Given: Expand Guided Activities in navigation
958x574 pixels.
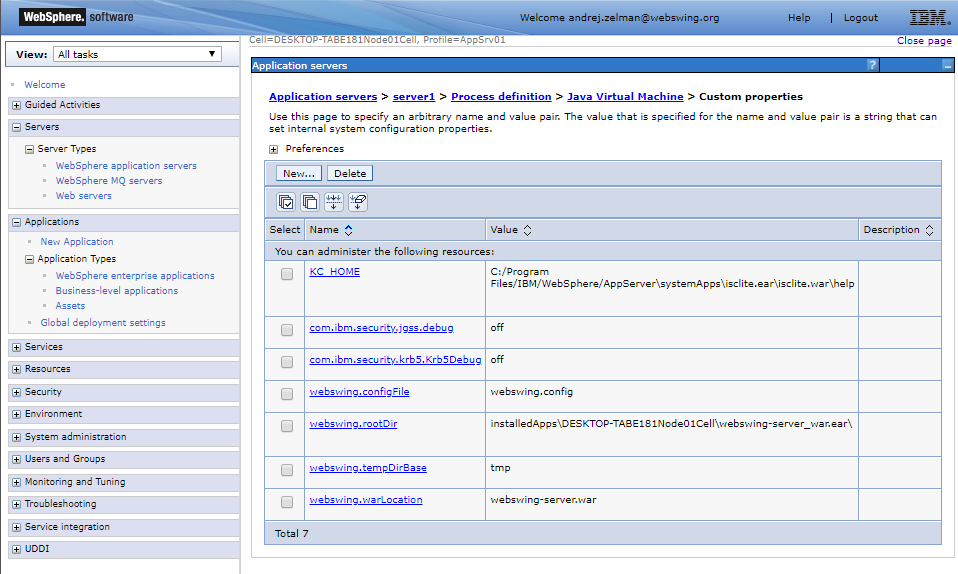Looking at the screenshot, I should click(16, 105).
